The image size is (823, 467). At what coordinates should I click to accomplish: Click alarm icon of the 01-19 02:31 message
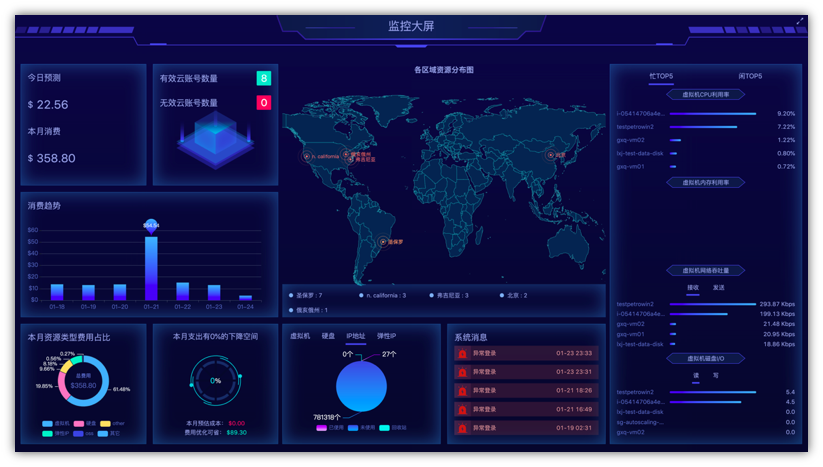(x=462, y=428)
